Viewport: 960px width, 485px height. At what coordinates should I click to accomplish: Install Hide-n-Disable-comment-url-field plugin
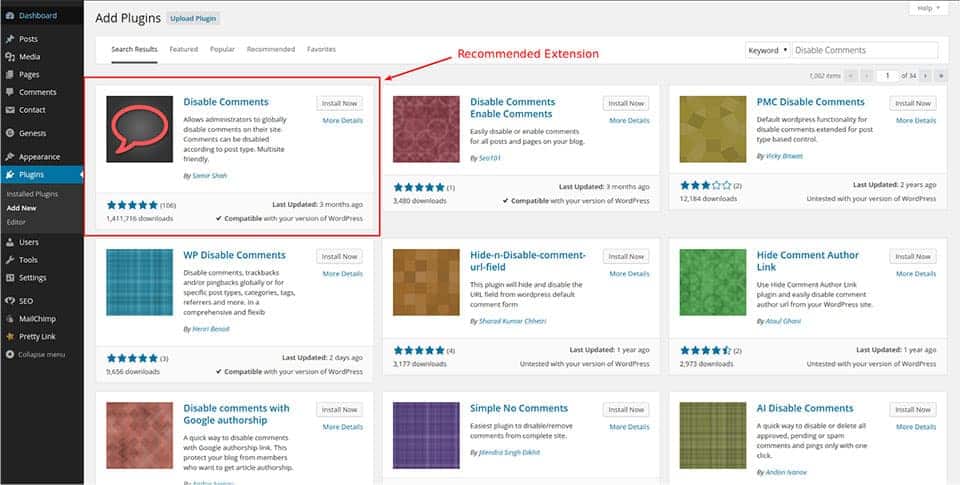[x=626, y=257]
